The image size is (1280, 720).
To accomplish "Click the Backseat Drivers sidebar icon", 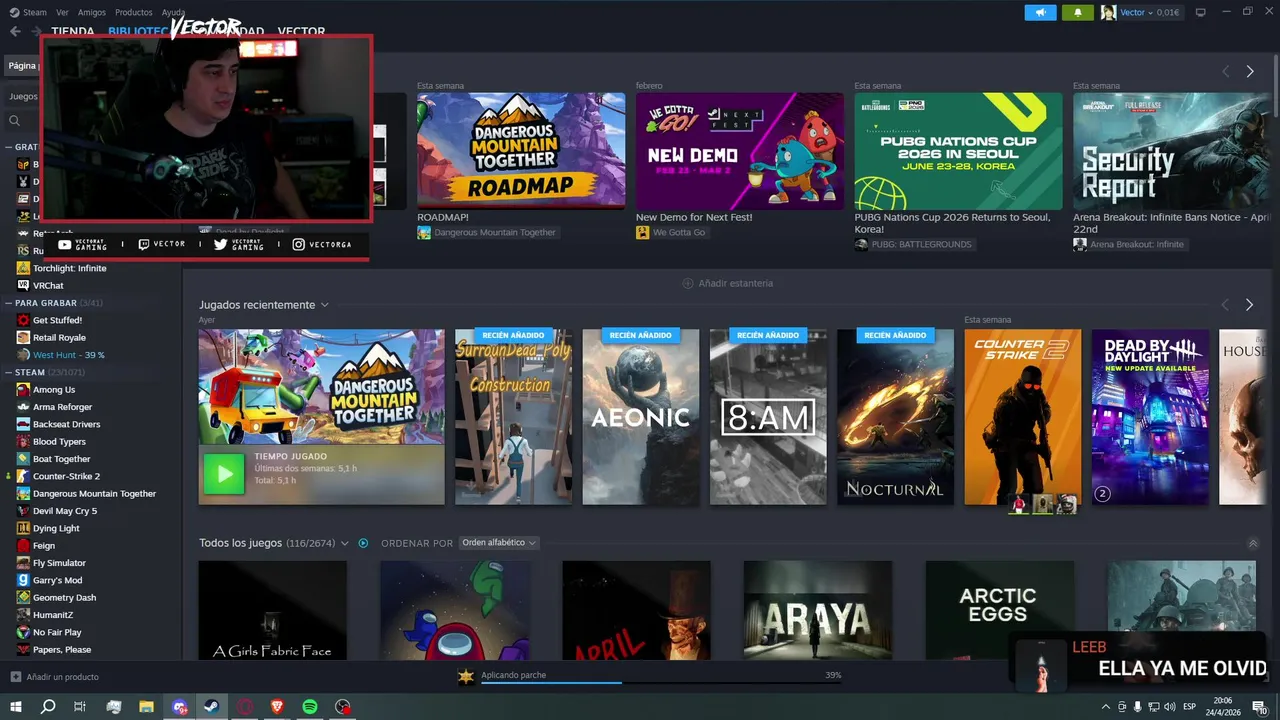I will pyautogui.click(x=23, y=424).
